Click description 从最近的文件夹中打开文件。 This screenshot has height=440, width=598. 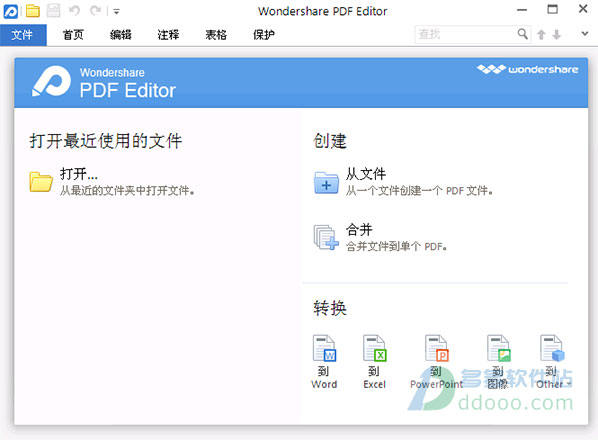[x=127, y=190]
